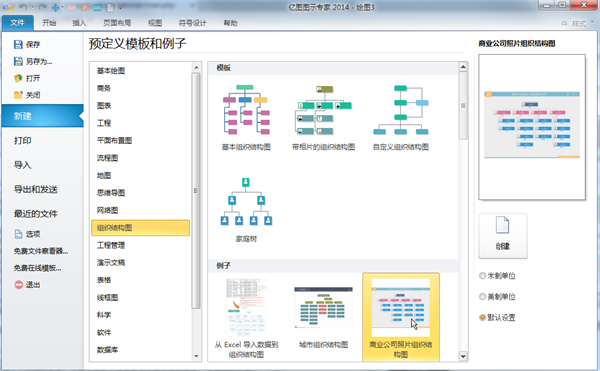
Task: Select the 基本组织结构图 template
Action: click(x=246, y=118)
